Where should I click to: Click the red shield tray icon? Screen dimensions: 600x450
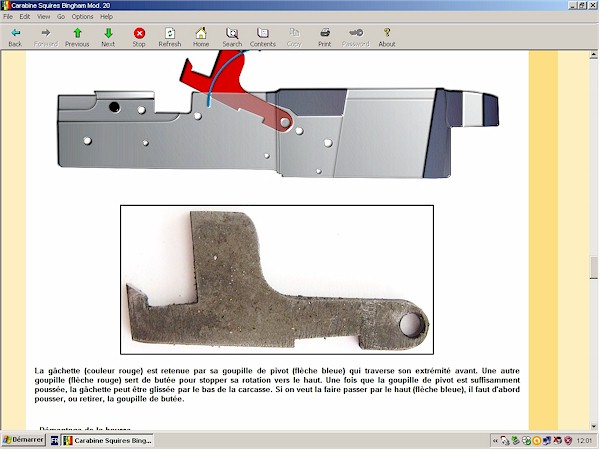568,441
